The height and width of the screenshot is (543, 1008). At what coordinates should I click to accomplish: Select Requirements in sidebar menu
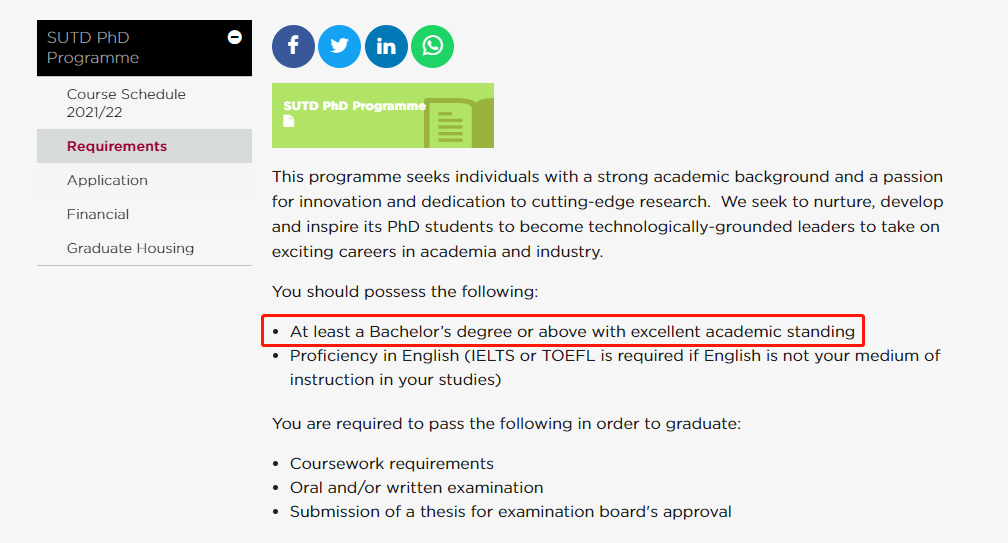coord(144,146)
